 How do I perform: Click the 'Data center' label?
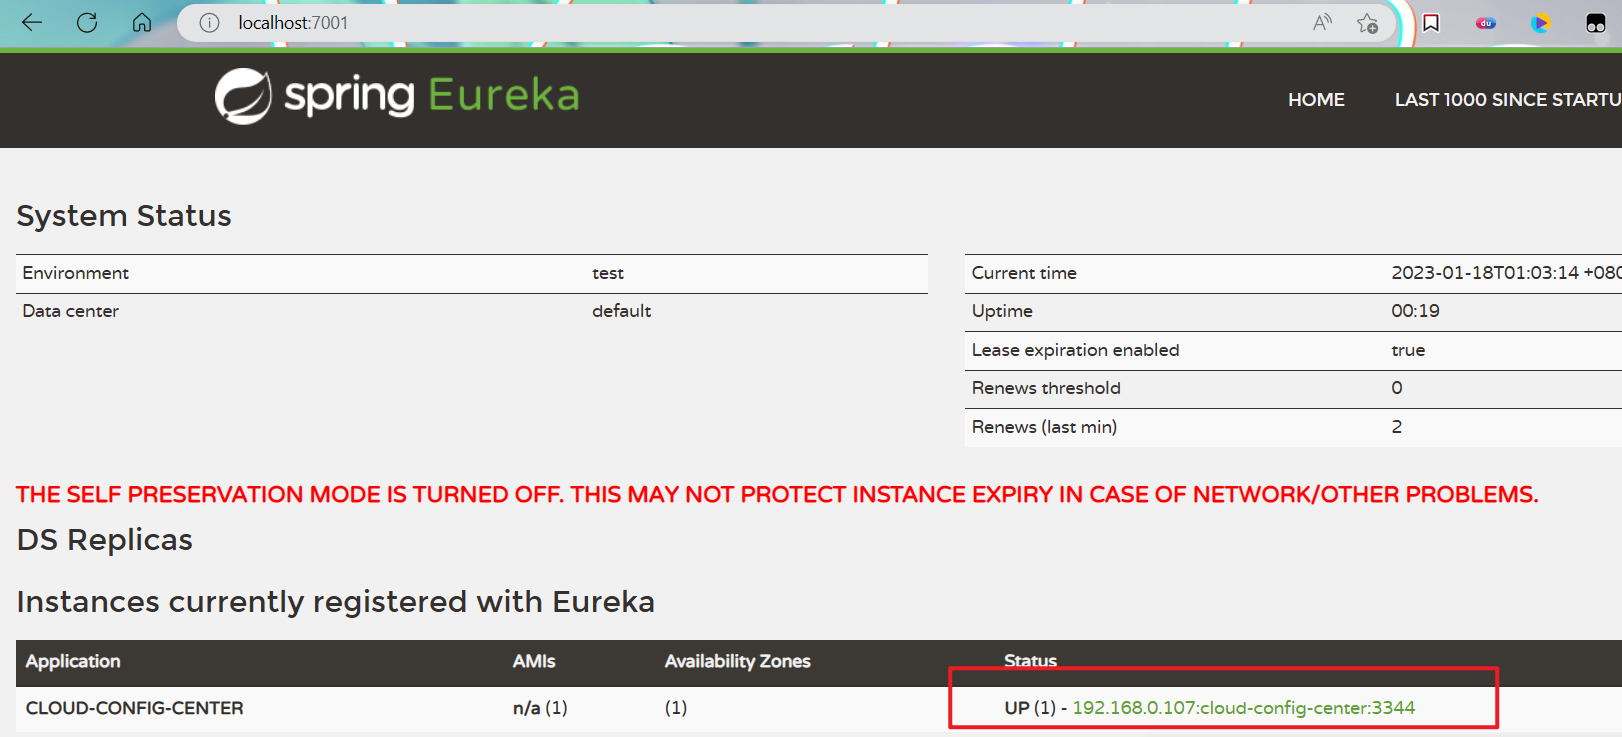(x=71, y=311)
